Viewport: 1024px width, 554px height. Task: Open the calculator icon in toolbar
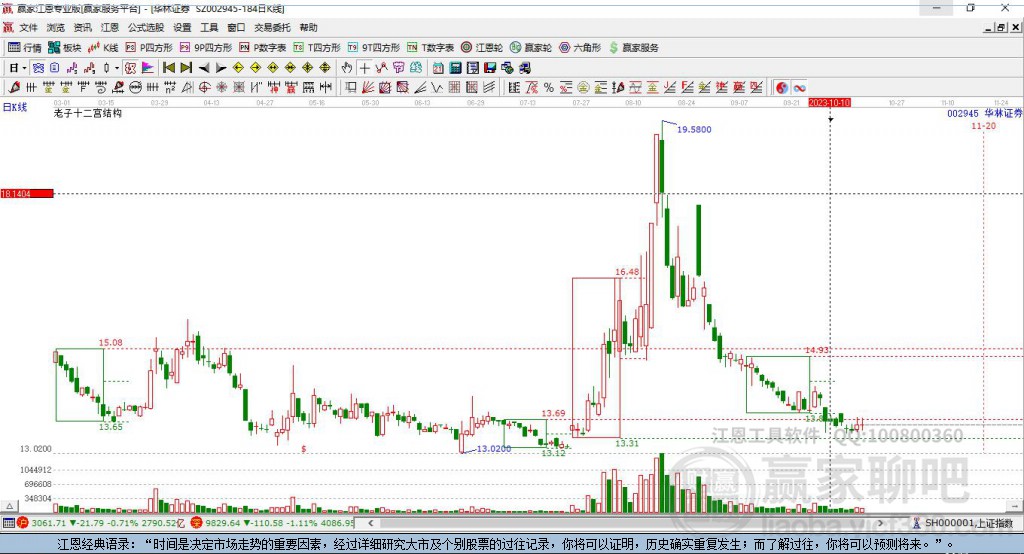455,68
